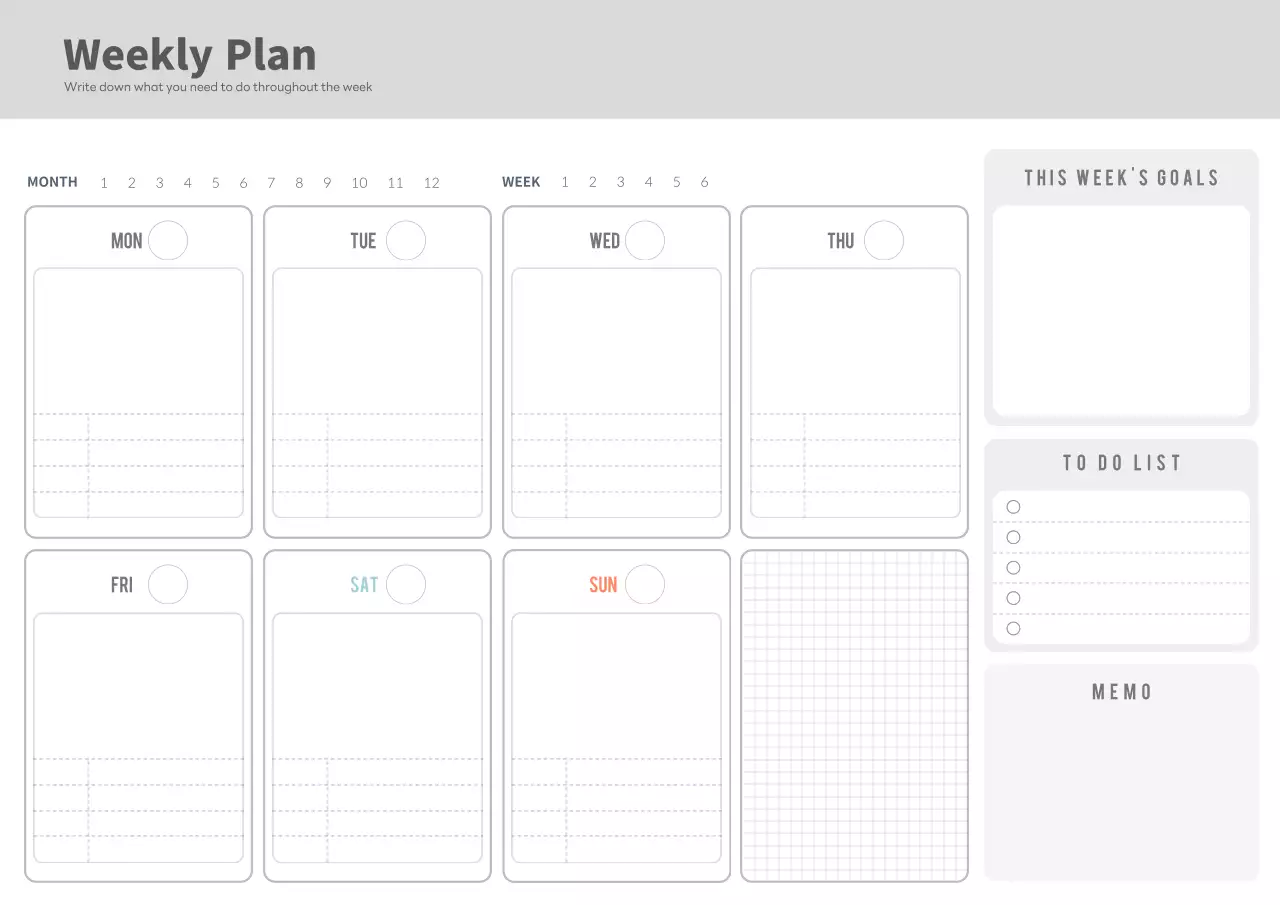Click the date circle beside TUE
This screenshot has height=905, width=1280.
[x=406, y=241]
